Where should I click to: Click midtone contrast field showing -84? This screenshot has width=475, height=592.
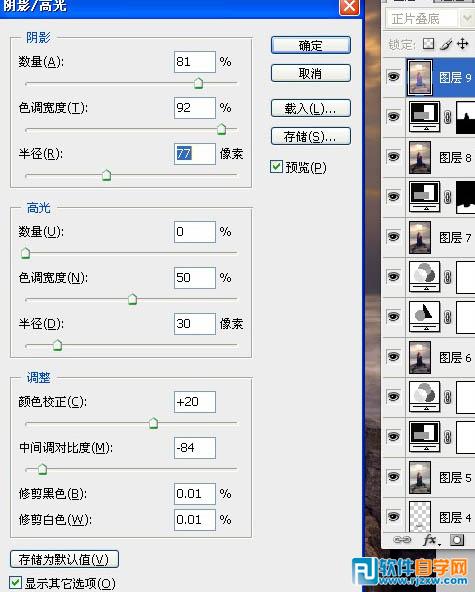coord(195,448)
